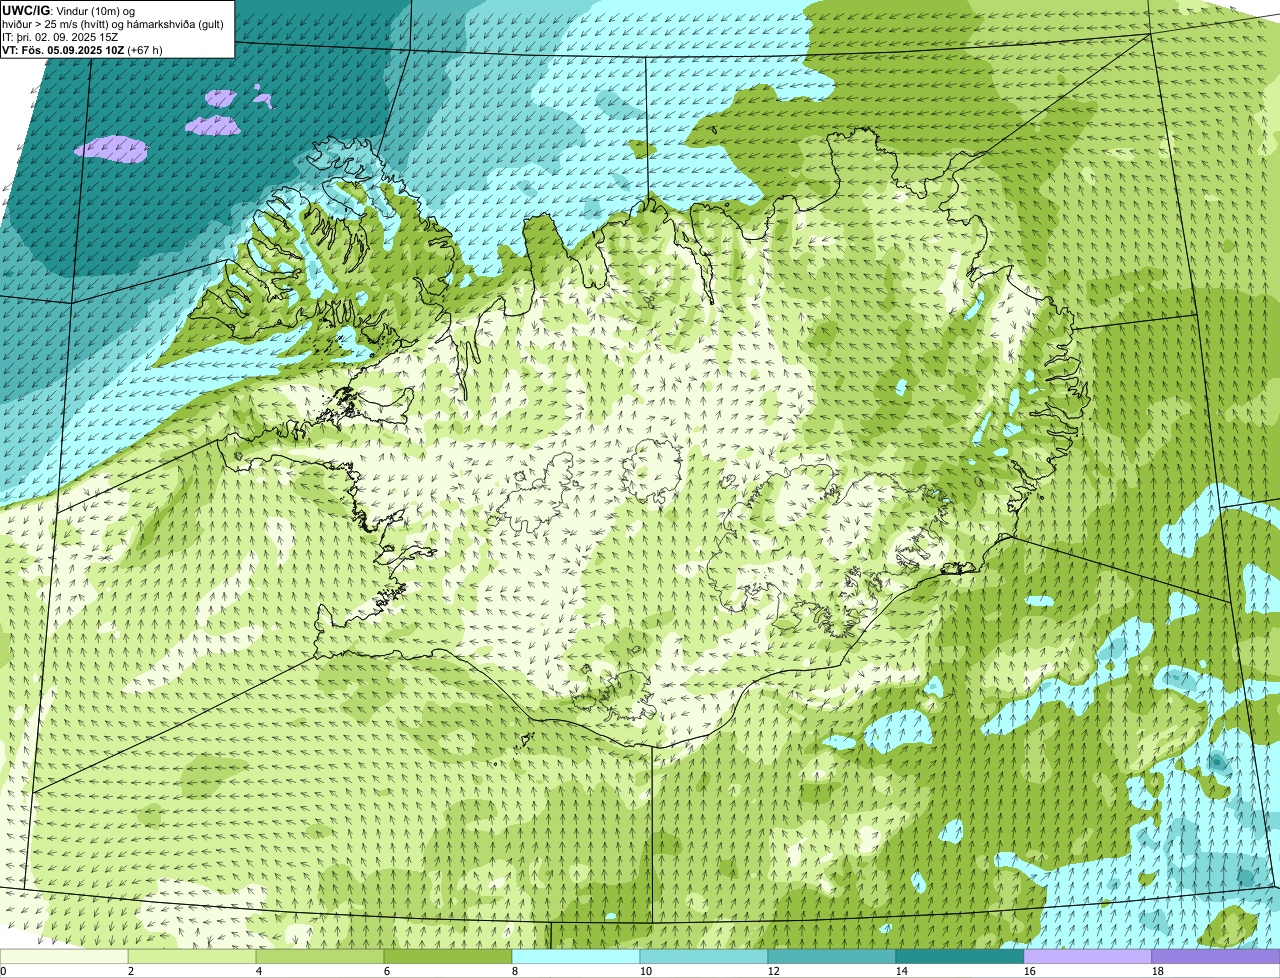Screen dimensions: 1280x978
Task: Click the '12' label on the wind scale
Action: coord(774,971)
